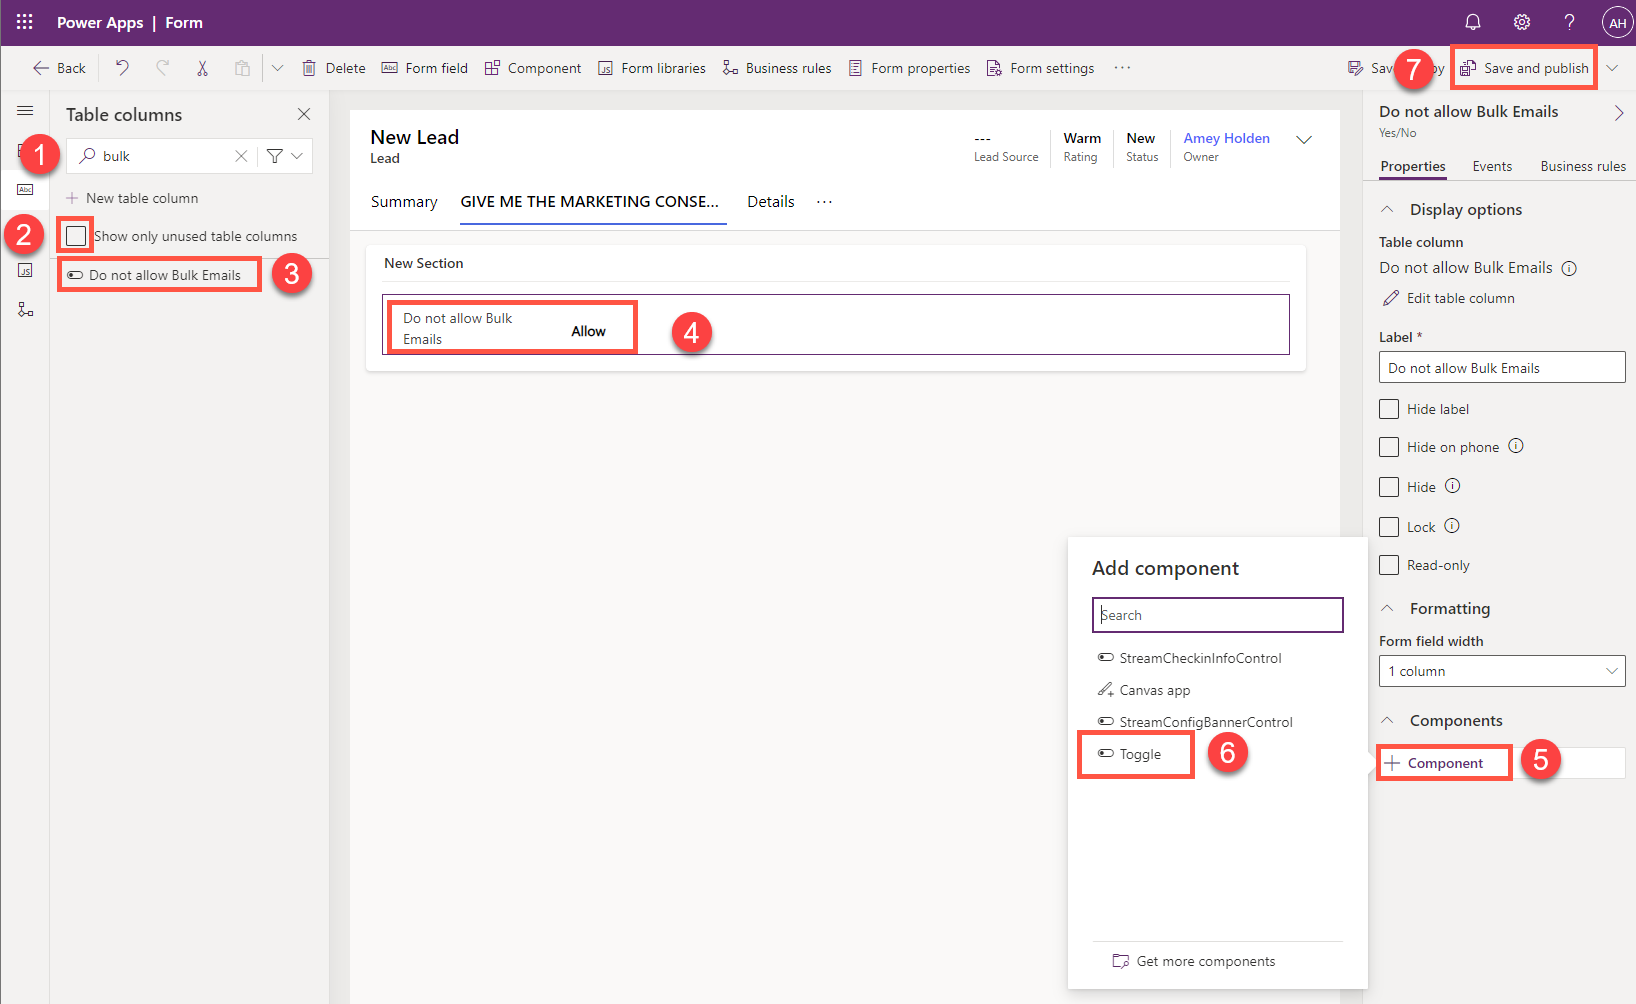Image resolution: width=1636 pixels, height=1004 pixels.
Task: Select the JS form libraries sidebar icon
Action: [25, 269]
